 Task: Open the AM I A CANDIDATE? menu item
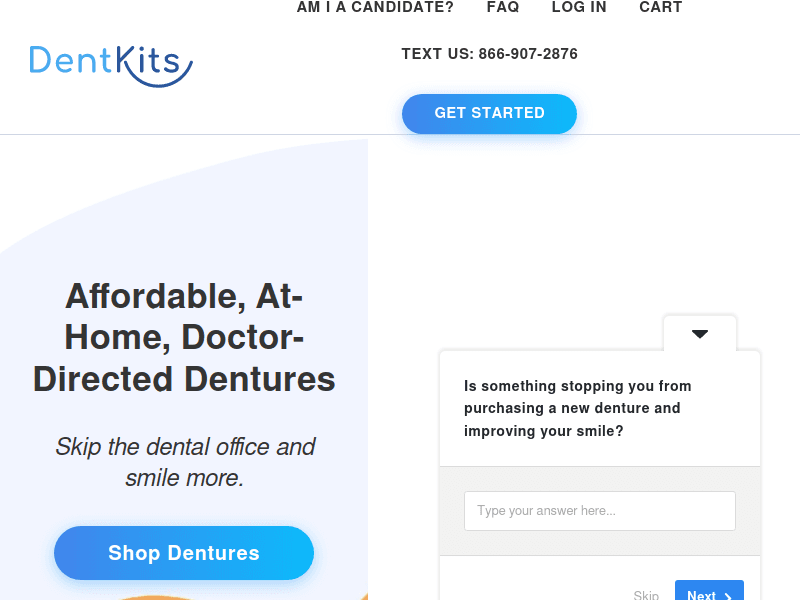click(x=375, y=8)
